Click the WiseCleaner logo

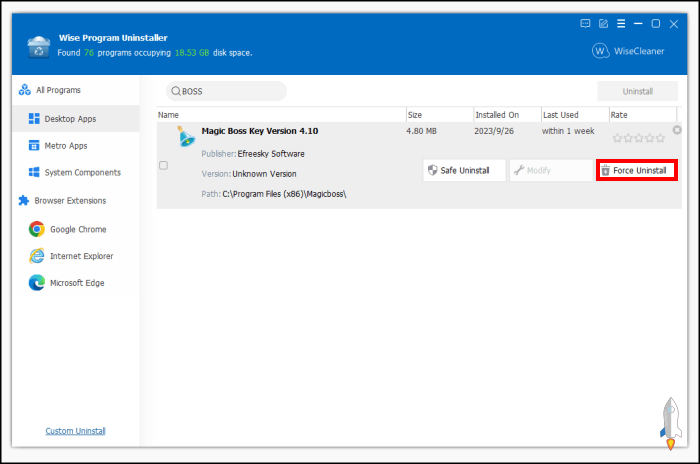pos(628,51)
